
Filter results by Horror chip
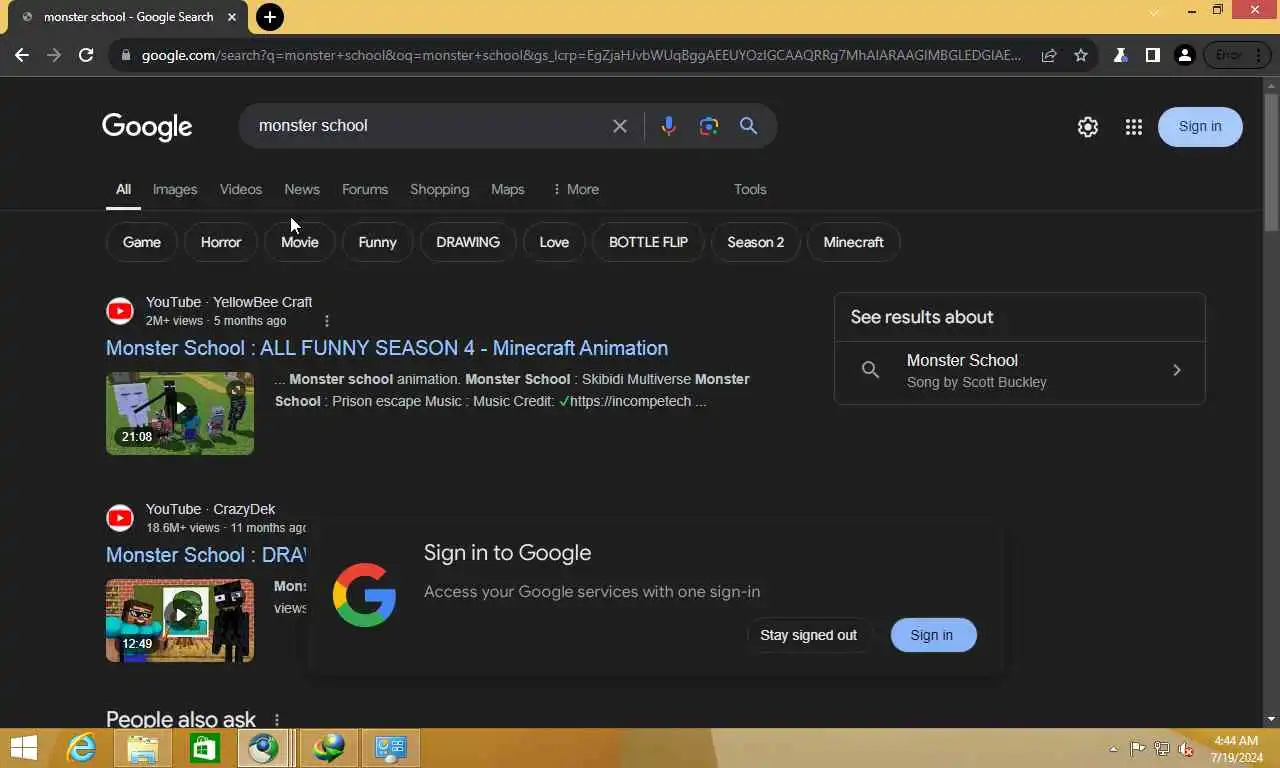pos(221,242)
